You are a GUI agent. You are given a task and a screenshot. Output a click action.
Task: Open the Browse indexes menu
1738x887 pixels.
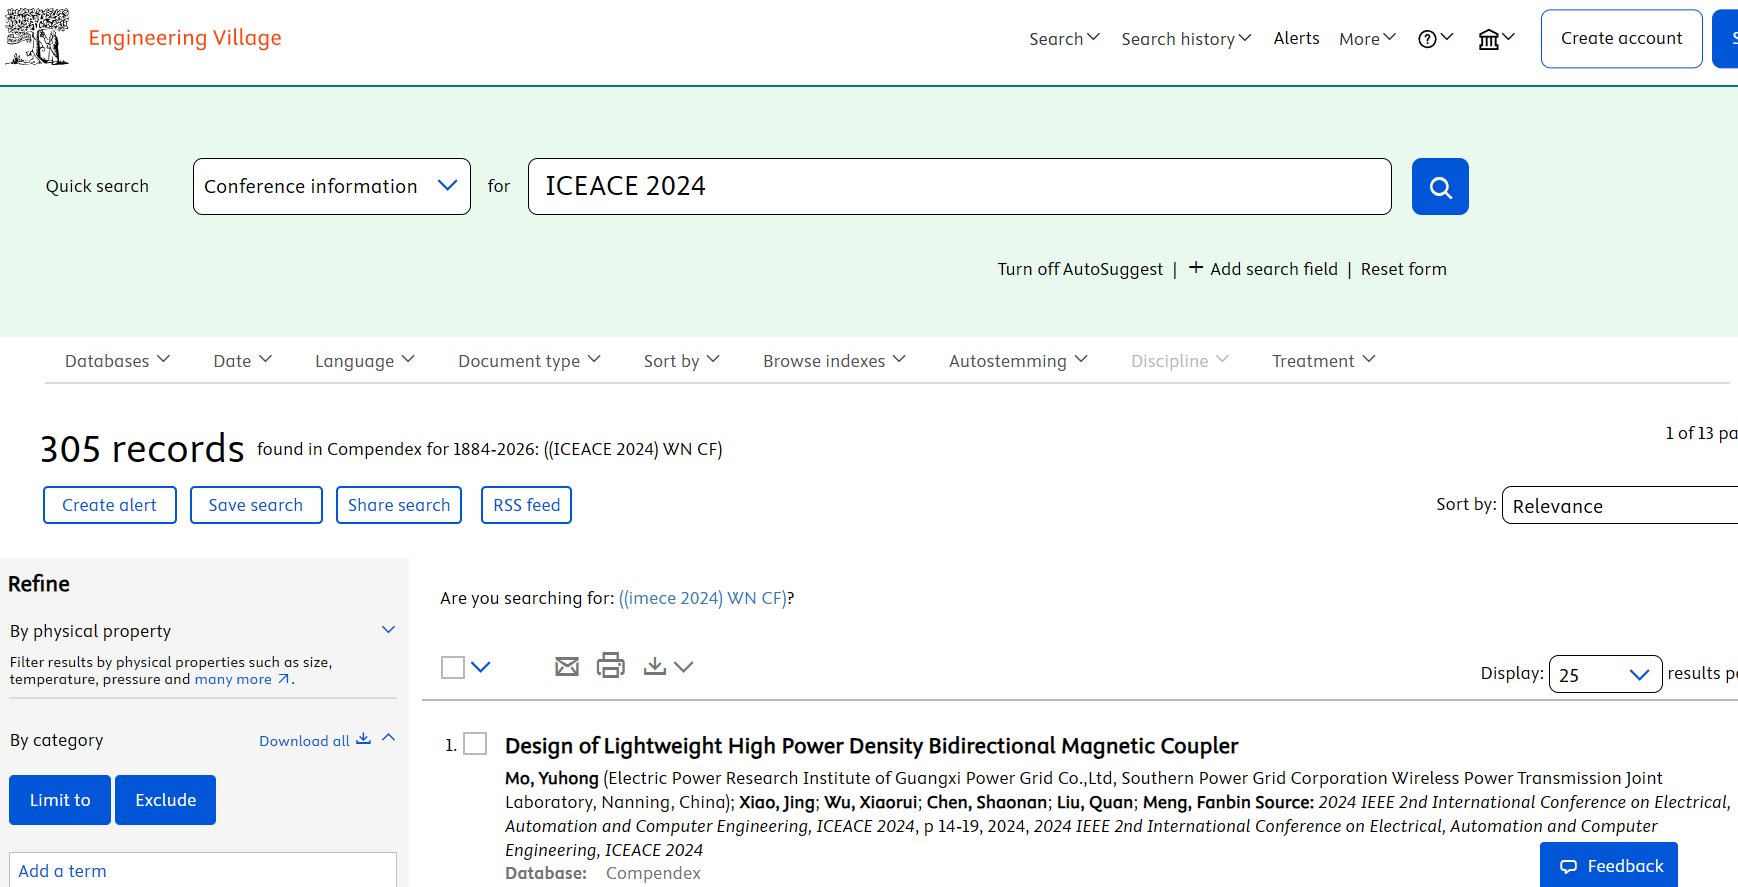[x=835, y=360]
